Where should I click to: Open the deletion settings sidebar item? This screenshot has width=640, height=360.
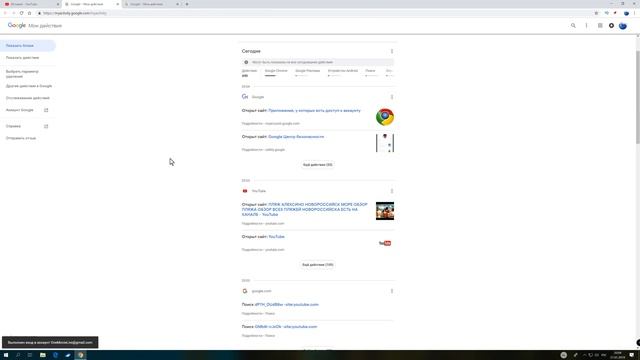pos(22,74)
